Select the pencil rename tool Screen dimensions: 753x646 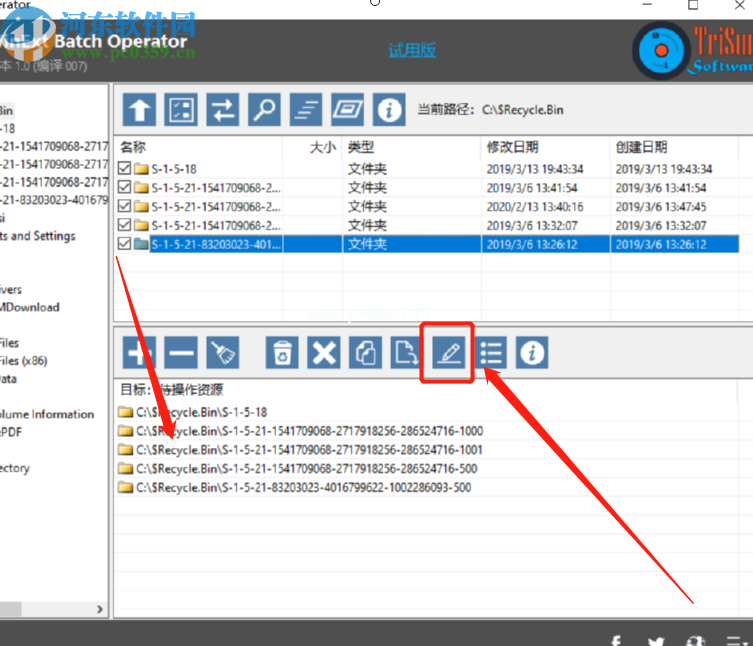448,352
